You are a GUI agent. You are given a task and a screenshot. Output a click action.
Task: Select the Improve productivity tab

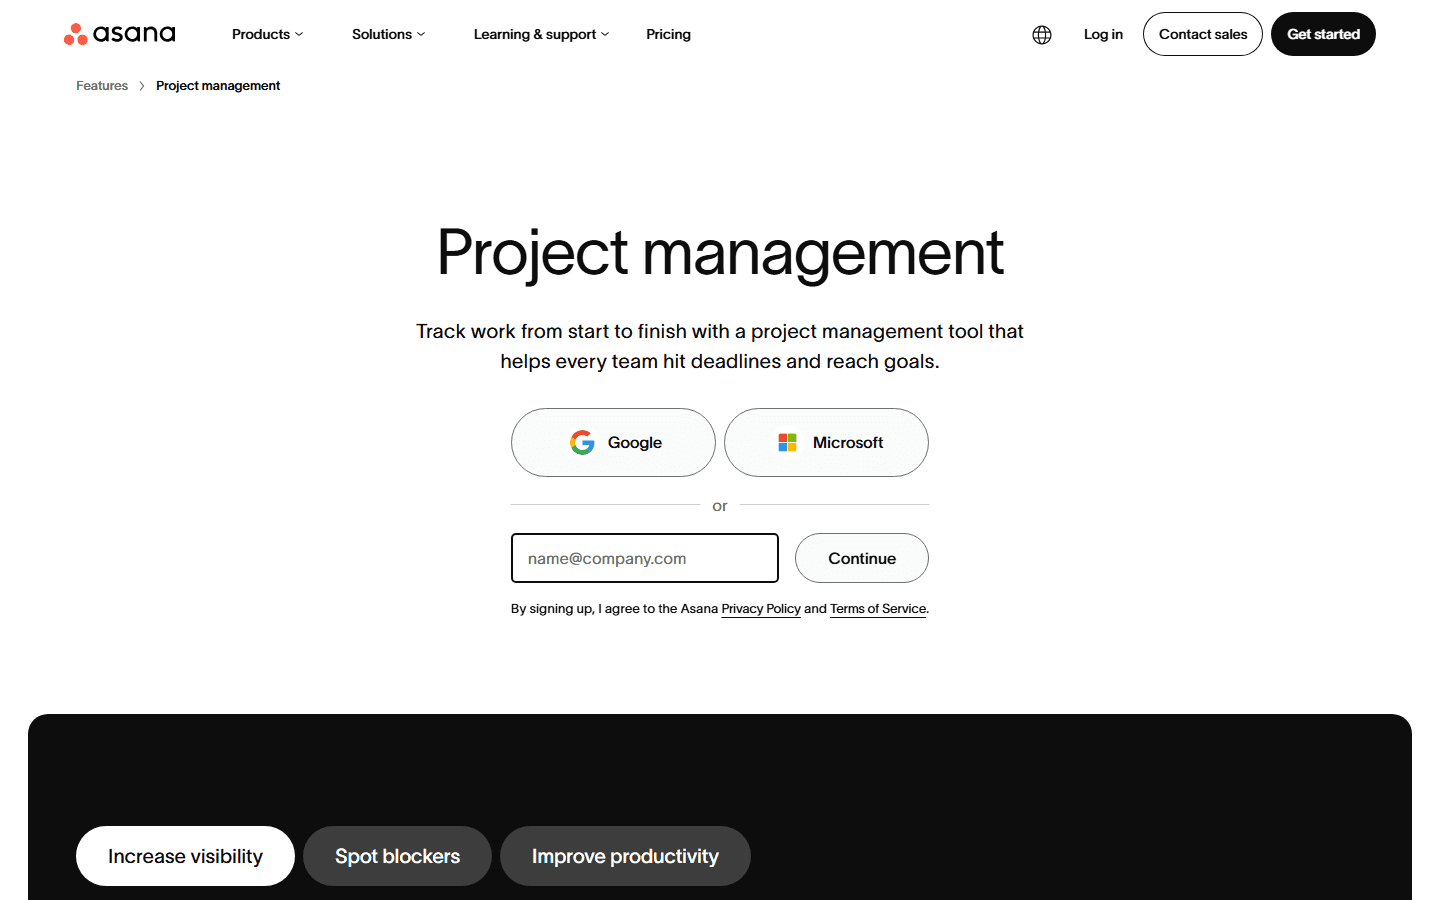pos(625,856)
